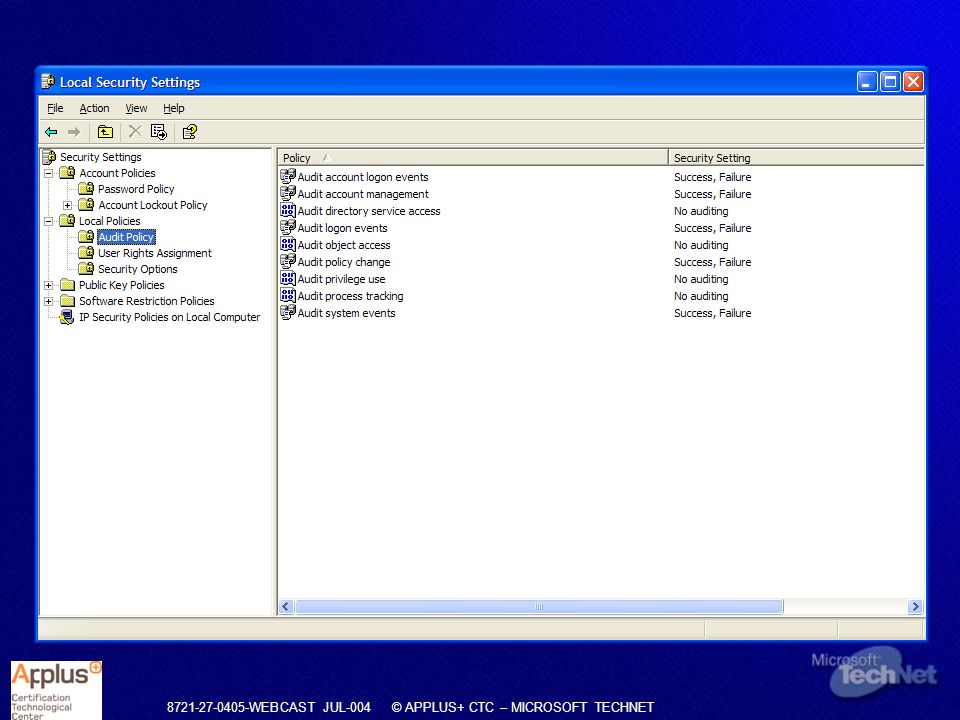
Task: Click the Software Restriction Policies folder icon
Action: tap(67, 301)
